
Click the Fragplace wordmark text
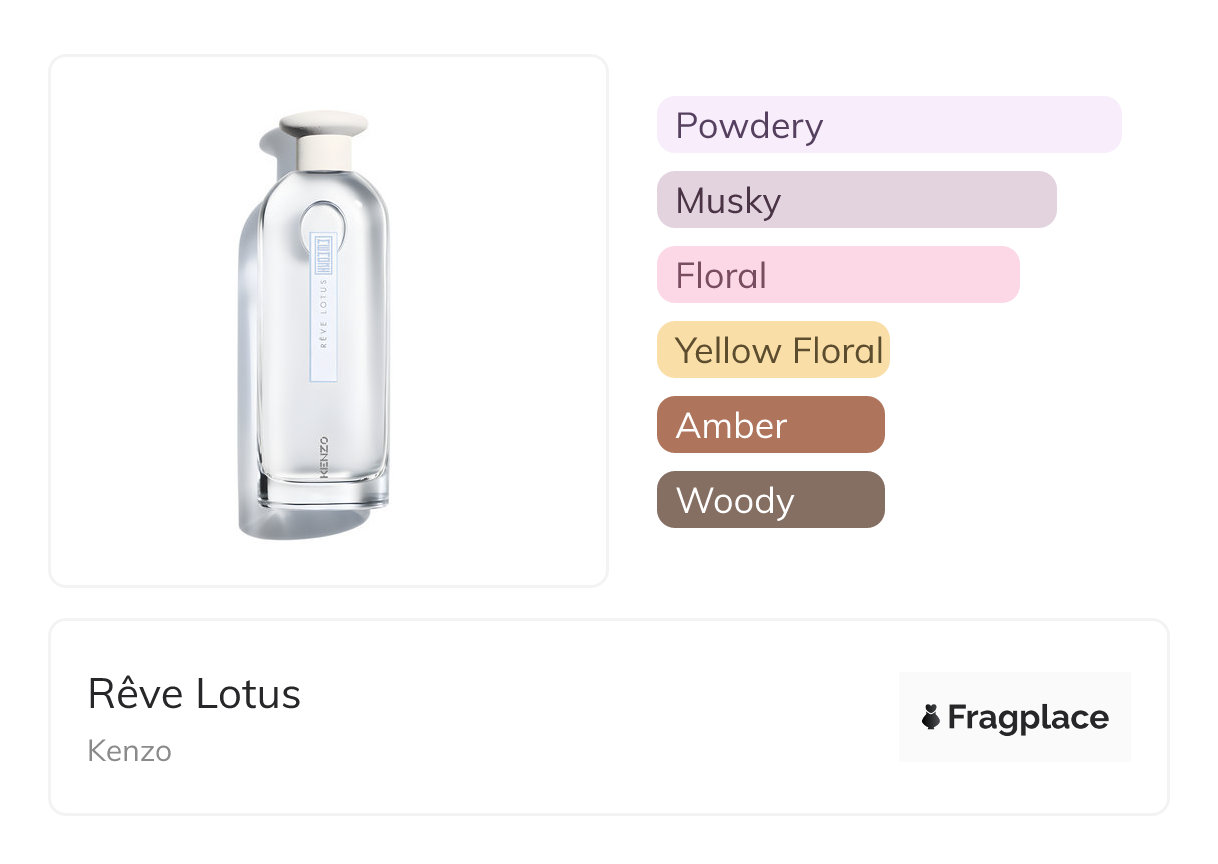[x=1028, y=717]
